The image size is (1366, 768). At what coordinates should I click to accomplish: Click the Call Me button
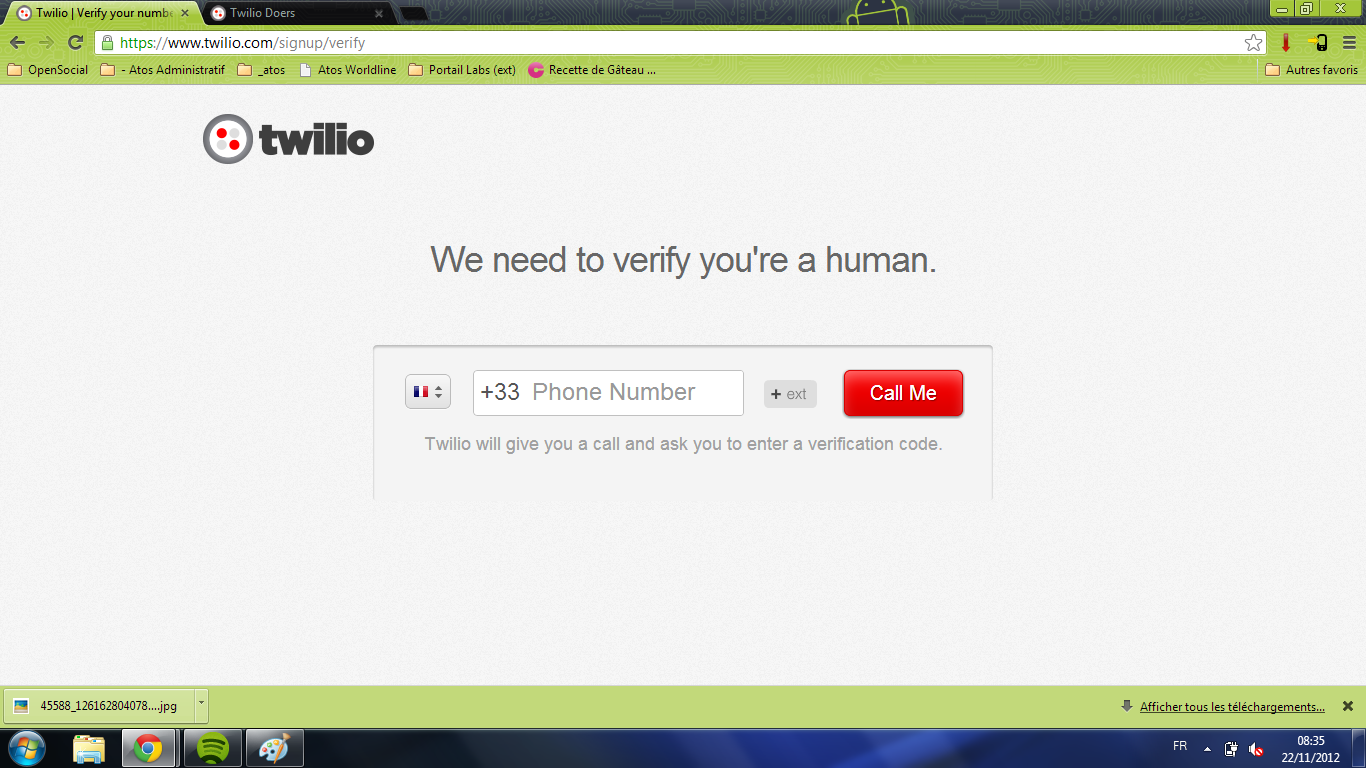[x=903, y=393]
